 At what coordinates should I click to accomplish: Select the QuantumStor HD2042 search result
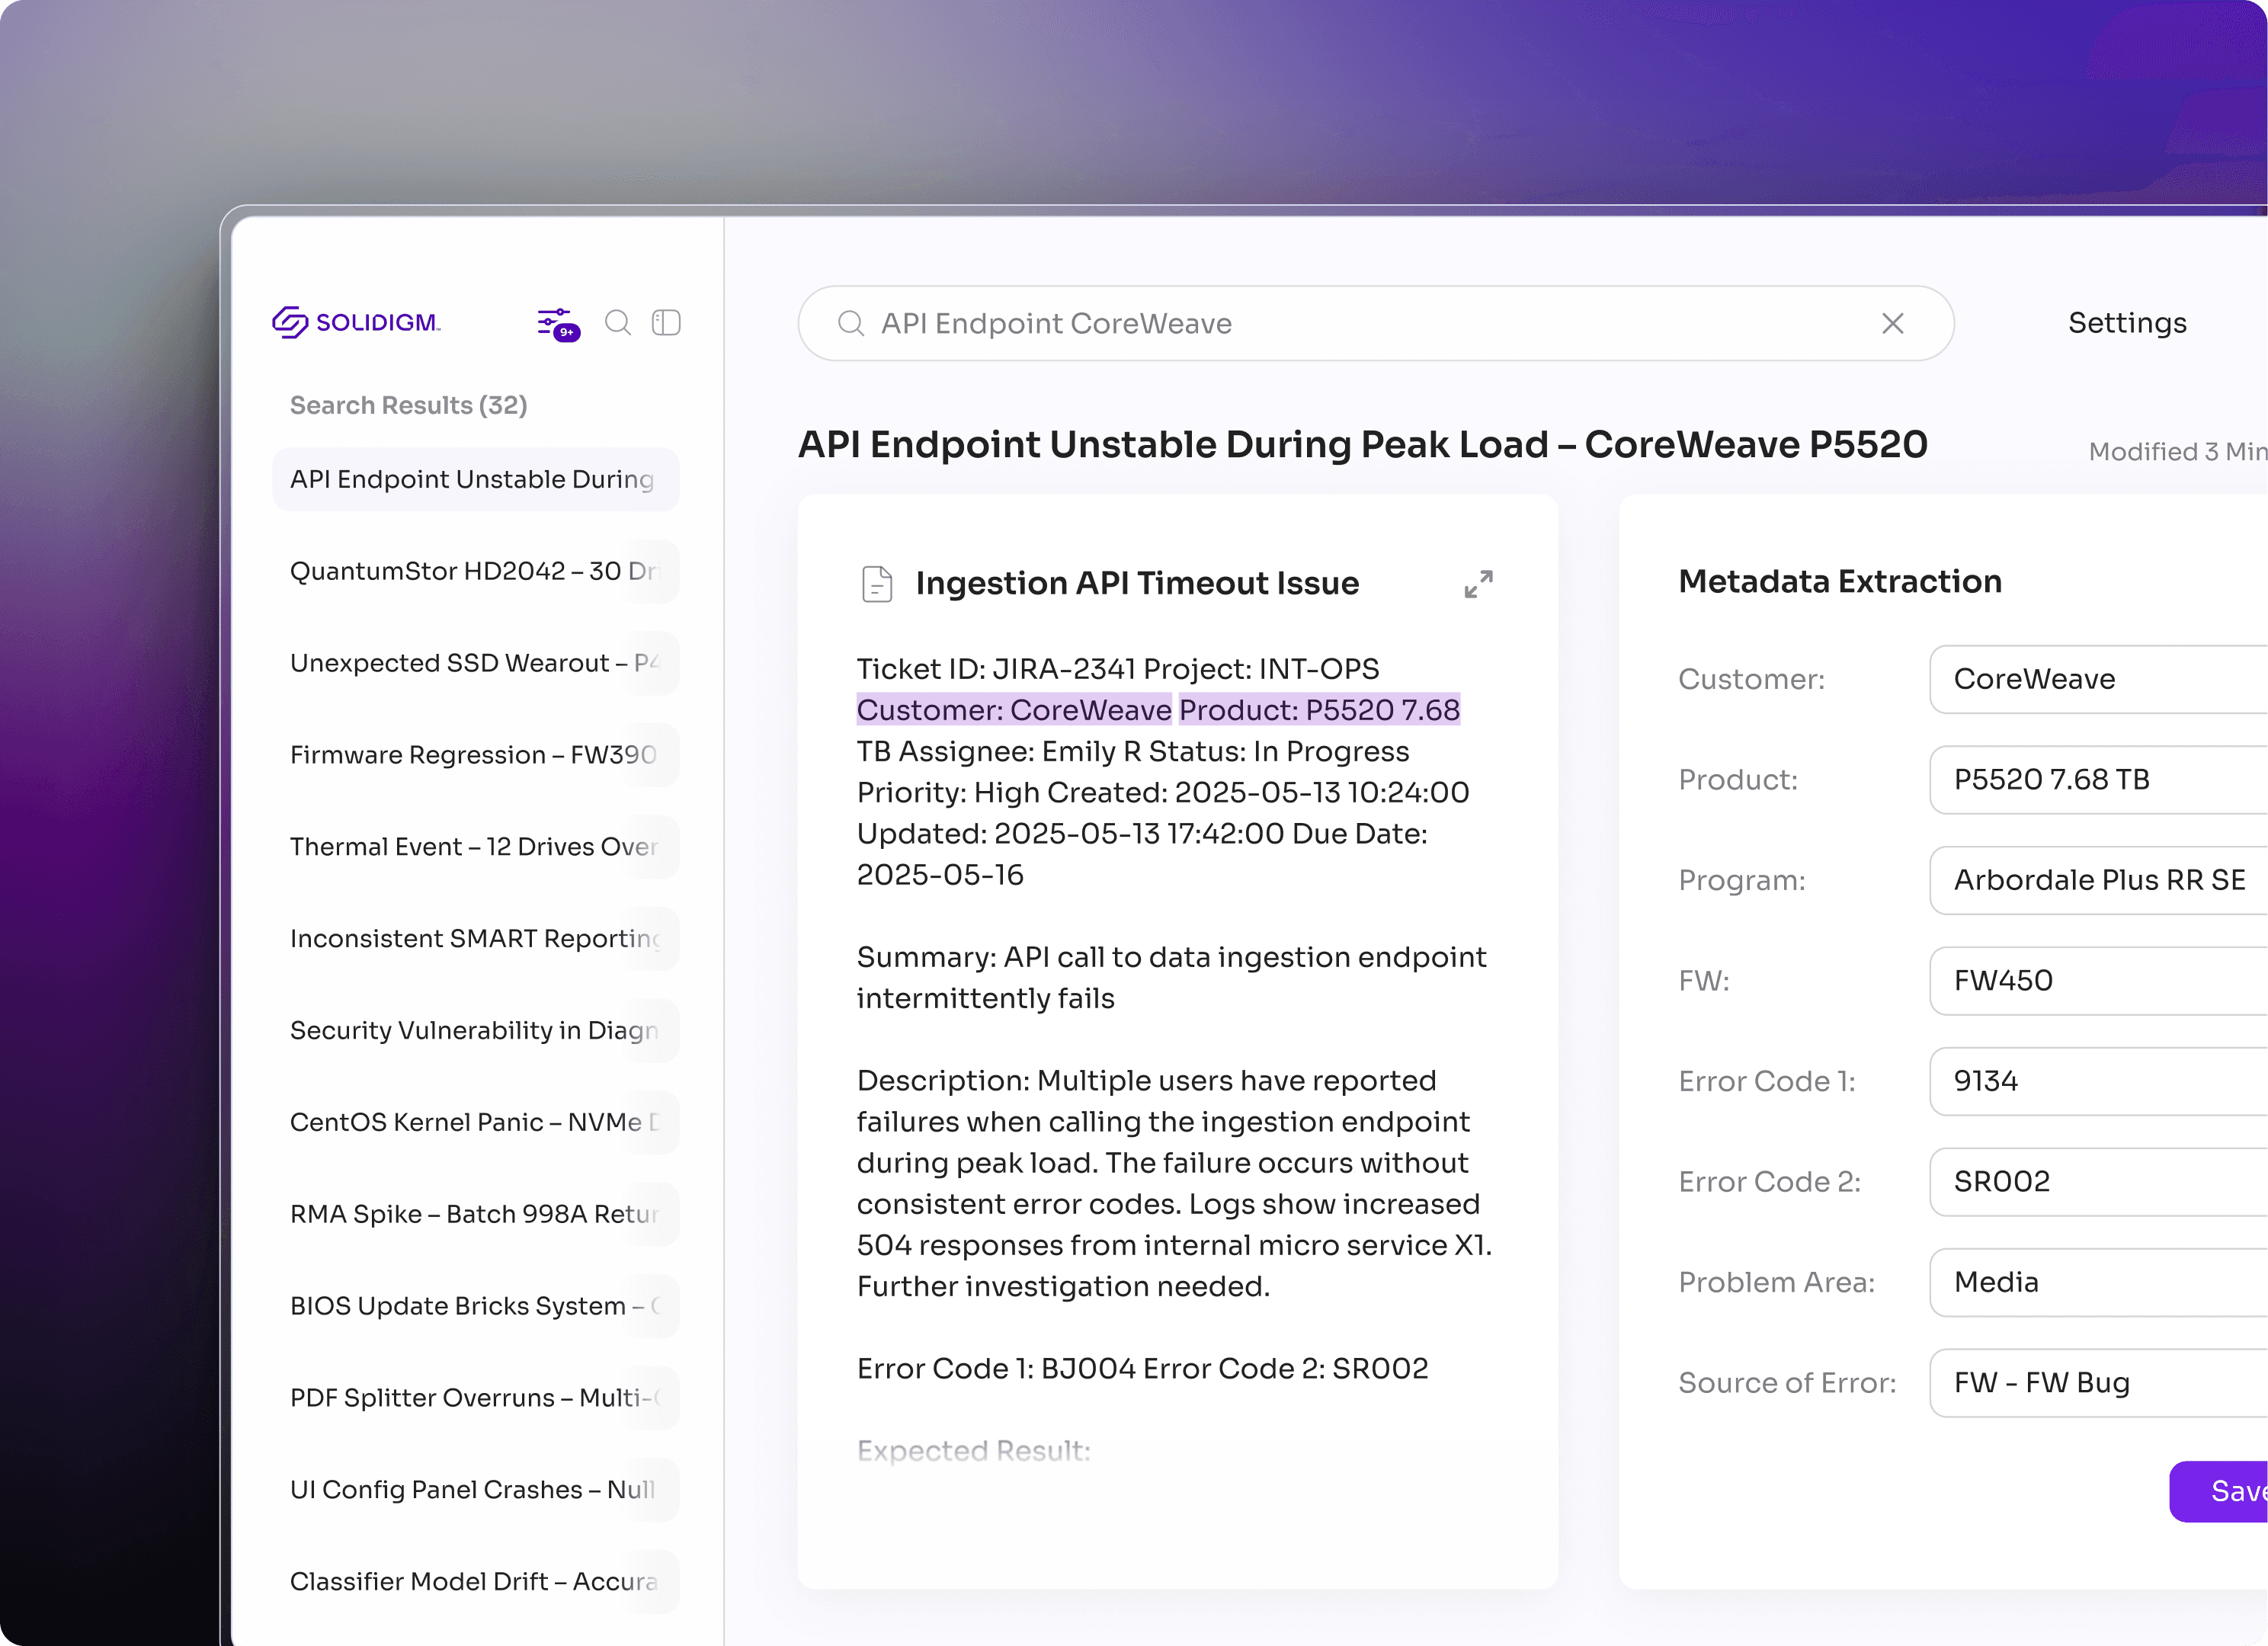click(x=474, y=571)
